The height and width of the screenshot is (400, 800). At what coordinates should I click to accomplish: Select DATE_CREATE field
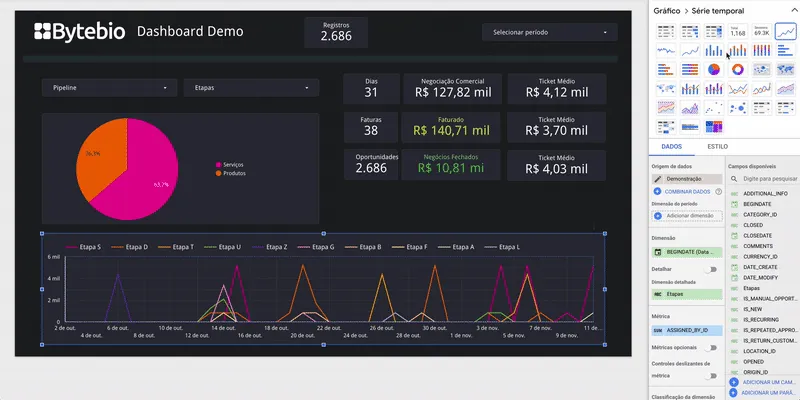tap(761, 267)
